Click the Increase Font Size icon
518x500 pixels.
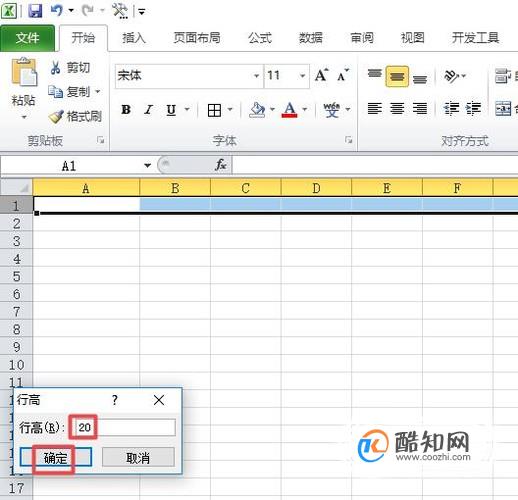pos(321,75)
